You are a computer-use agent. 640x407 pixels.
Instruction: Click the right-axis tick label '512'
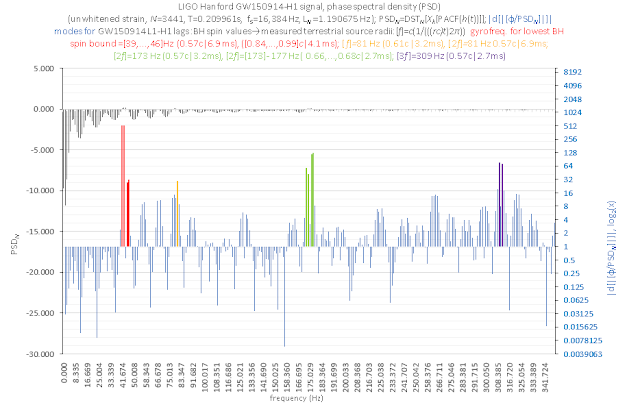(571, 126)
